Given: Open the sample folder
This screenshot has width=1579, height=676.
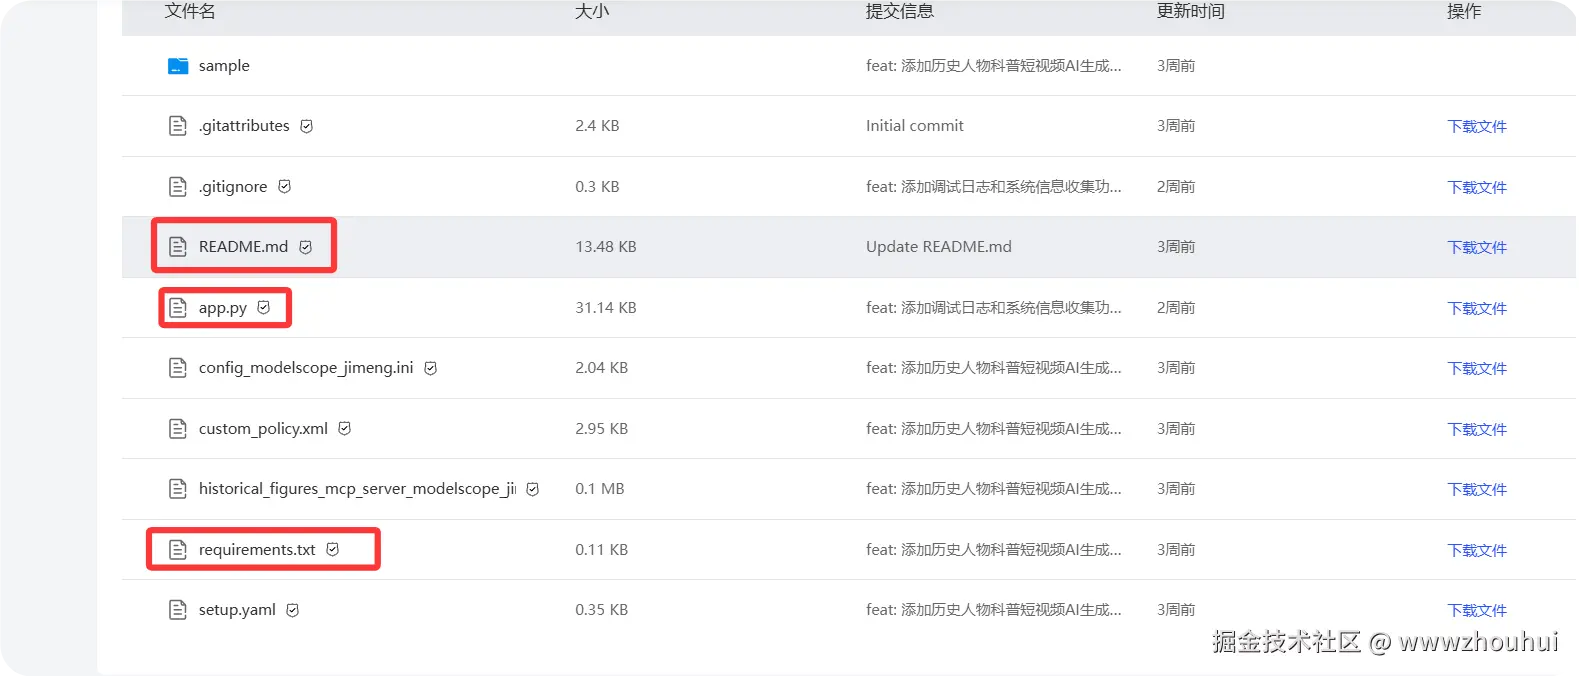Looking at the screenshot, I should click(224, 66).
